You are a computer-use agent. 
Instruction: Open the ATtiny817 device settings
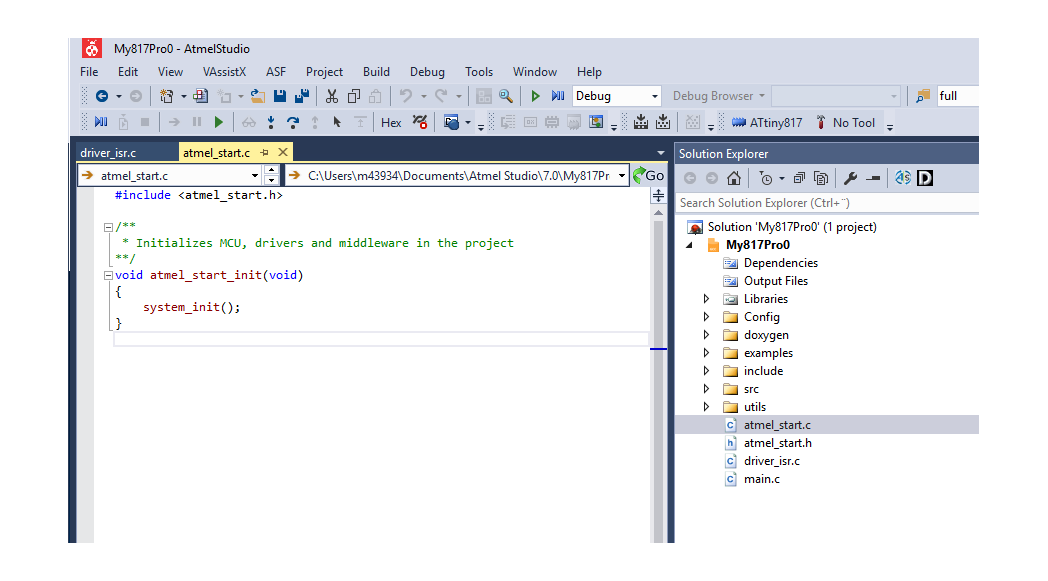(766, 123)
